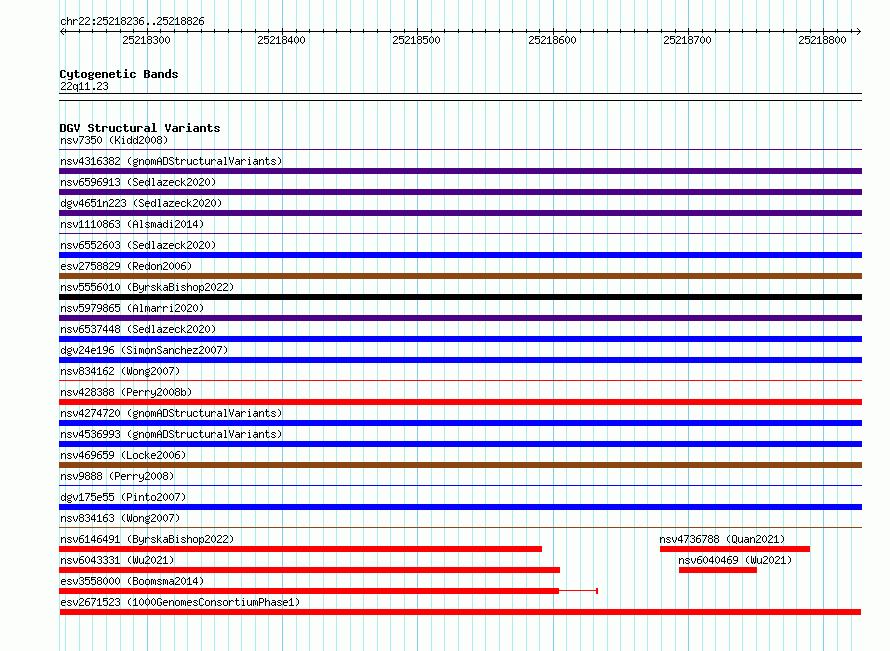Click variant label nsv428388 (Perry2008b)
This screenshot has height=651, width=890.
(x=126, y=392)
